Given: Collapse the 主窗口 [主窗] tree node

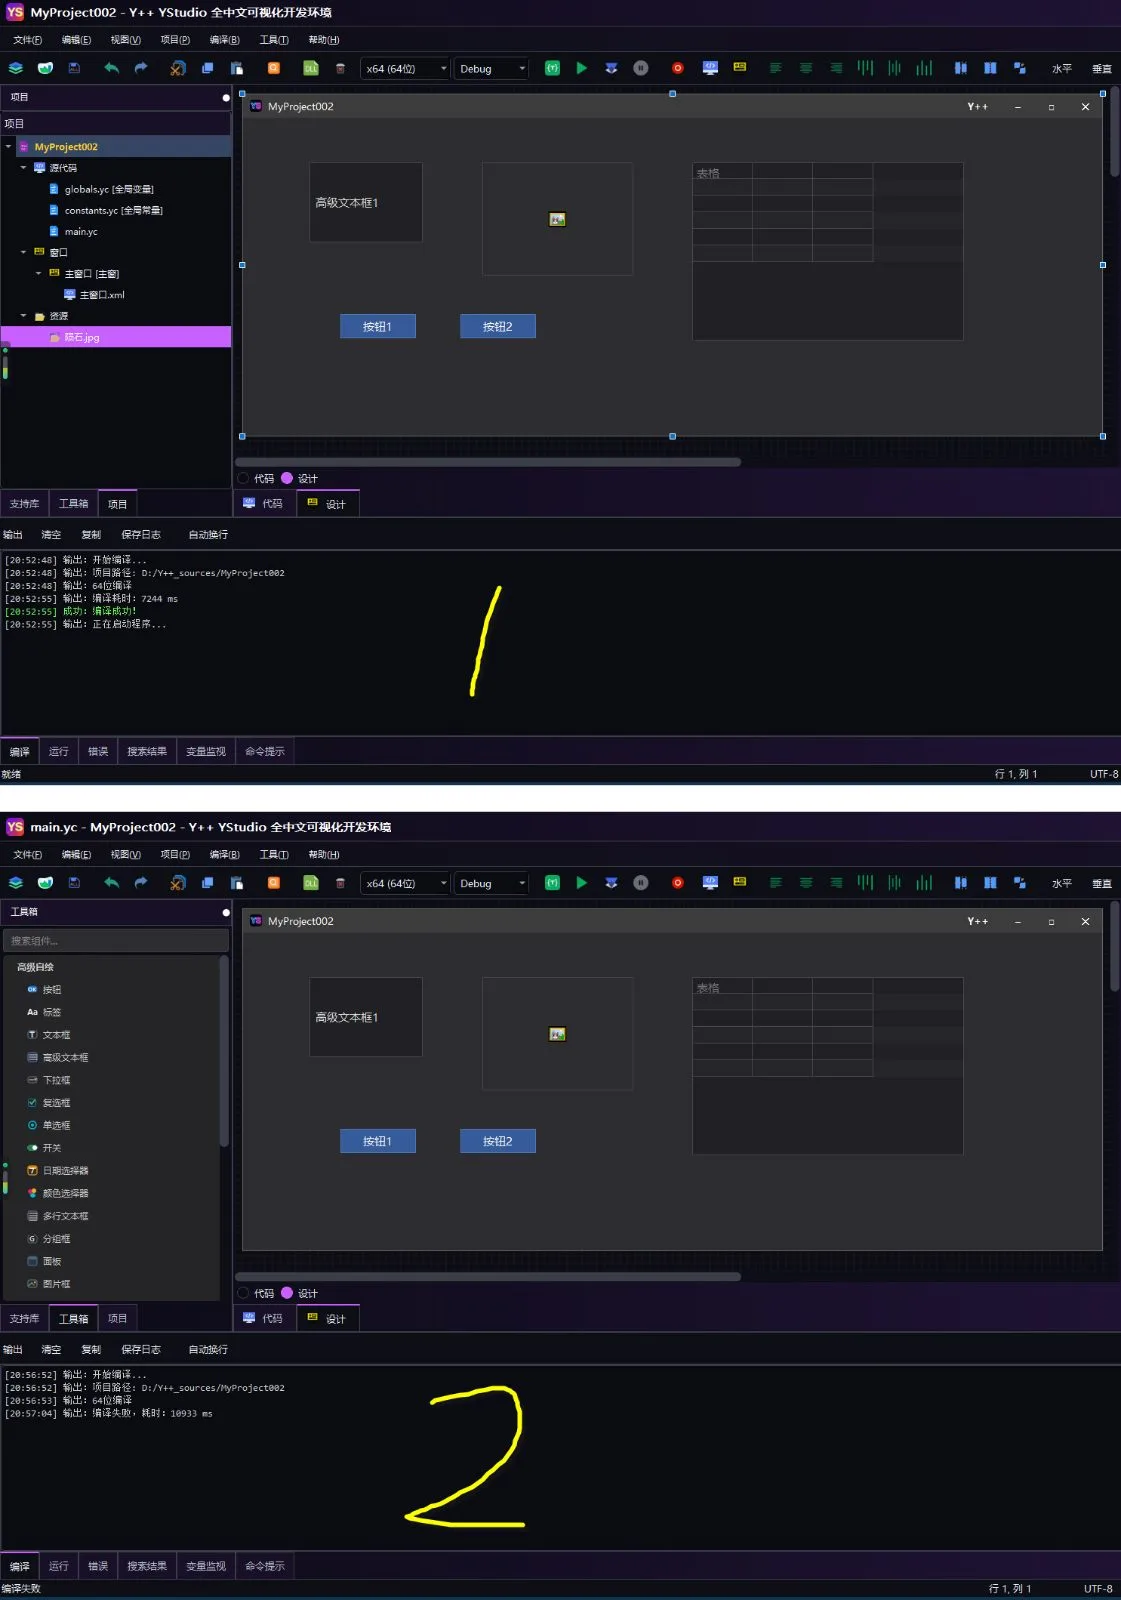Looking at the screenshot, I should click(39, 273).
